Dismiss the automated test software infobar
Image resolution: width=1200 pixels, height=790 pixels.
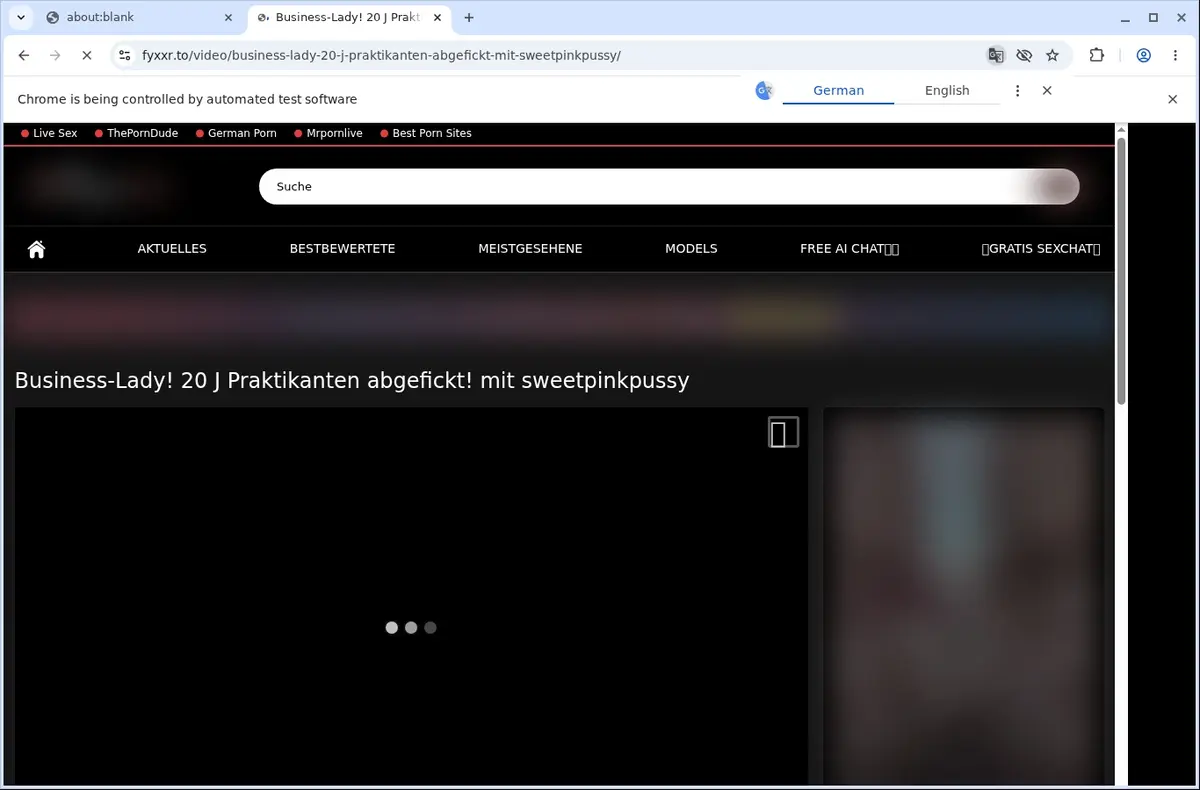tap(1173, 99)
